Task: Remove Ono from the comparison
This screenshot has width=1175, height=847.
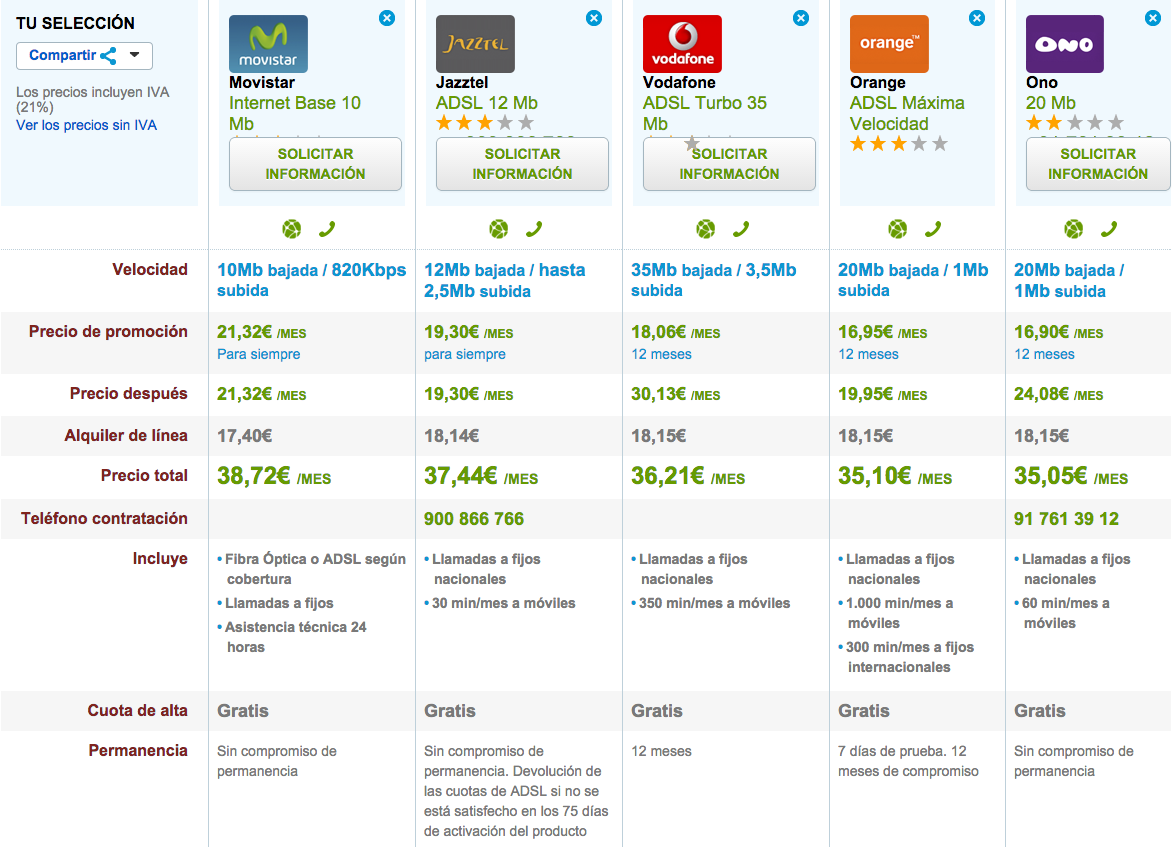Action: point(1153,18)
